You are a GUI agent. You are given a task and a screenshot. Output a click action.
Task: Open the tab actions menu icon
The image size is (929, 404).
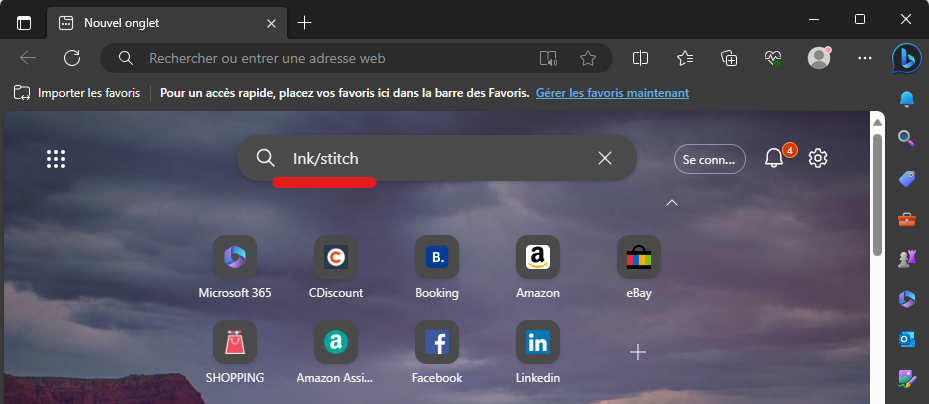coord(24,23)
